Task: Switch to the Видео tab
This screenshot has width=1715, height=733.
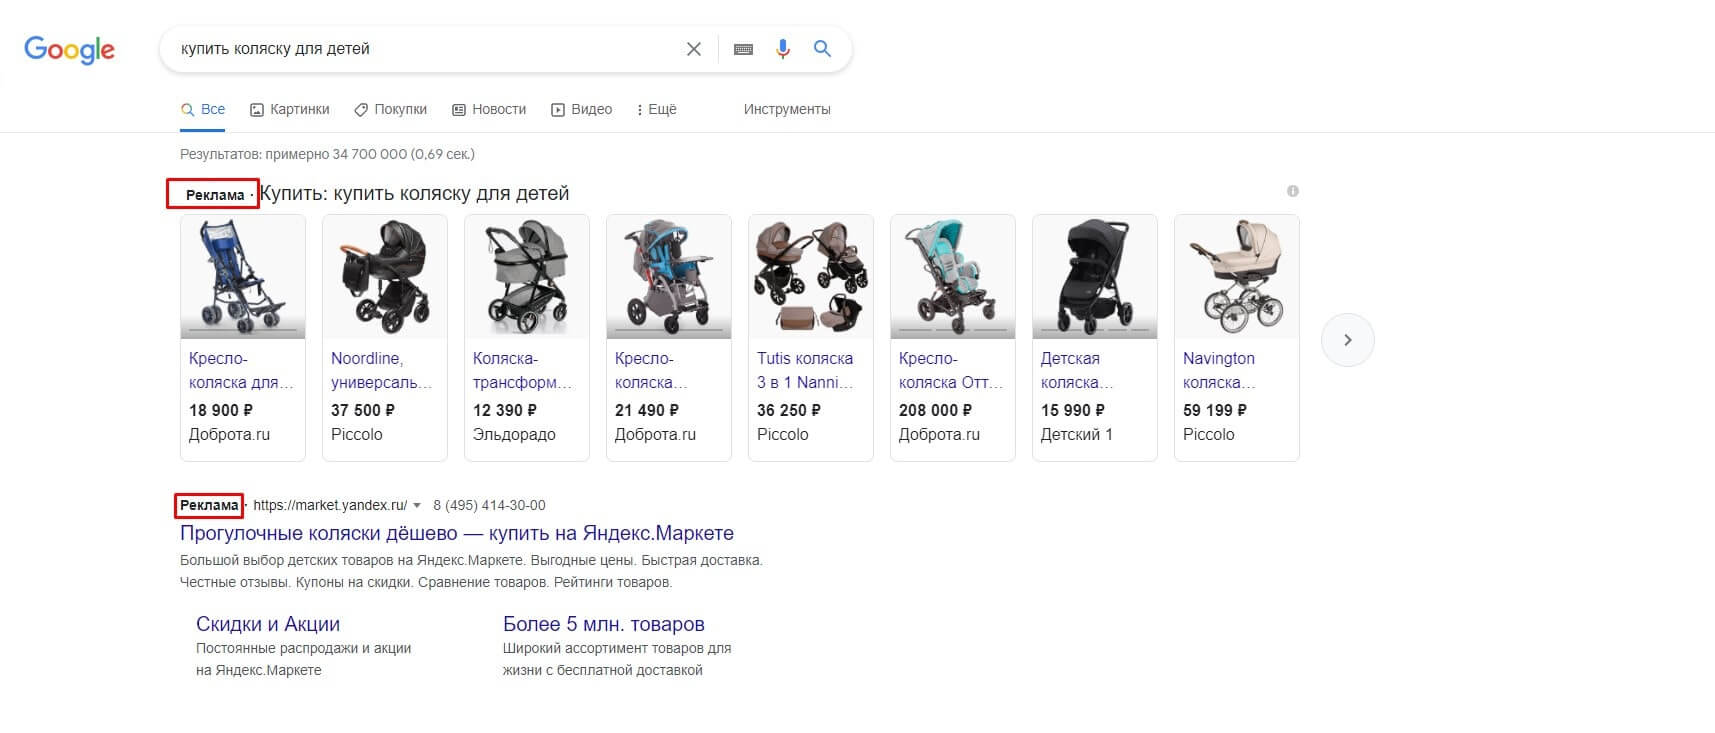Action: tap(582, 109)
